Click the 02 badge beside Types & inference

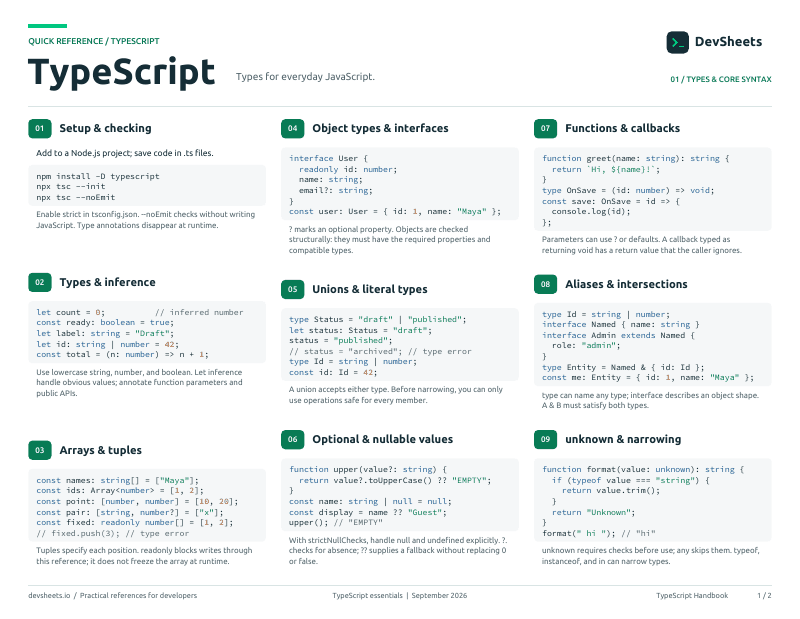tap(40, 282)
